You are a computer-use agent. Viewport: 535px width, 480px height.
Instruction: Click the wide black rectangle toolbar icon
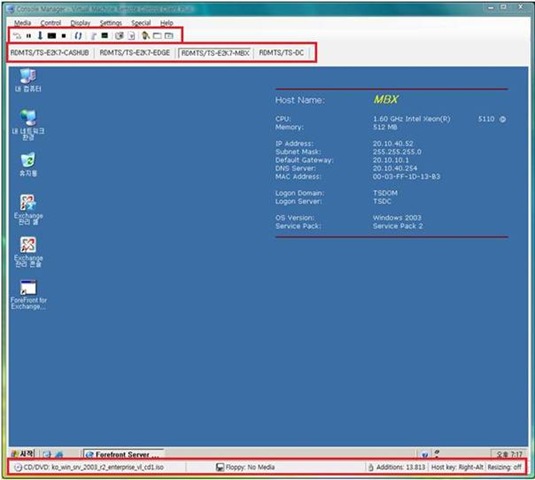tap(52, 35)
